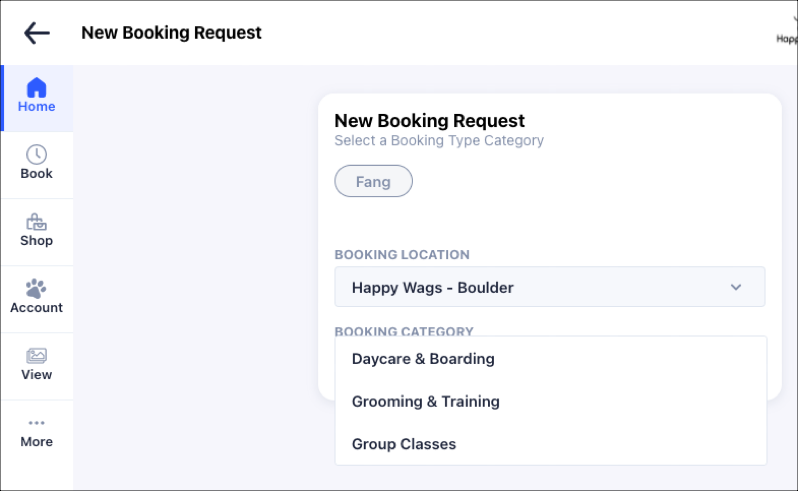798x491 pixels.
Task: Pick Group Classes from the category list
Action: click(x=403, y=443)
